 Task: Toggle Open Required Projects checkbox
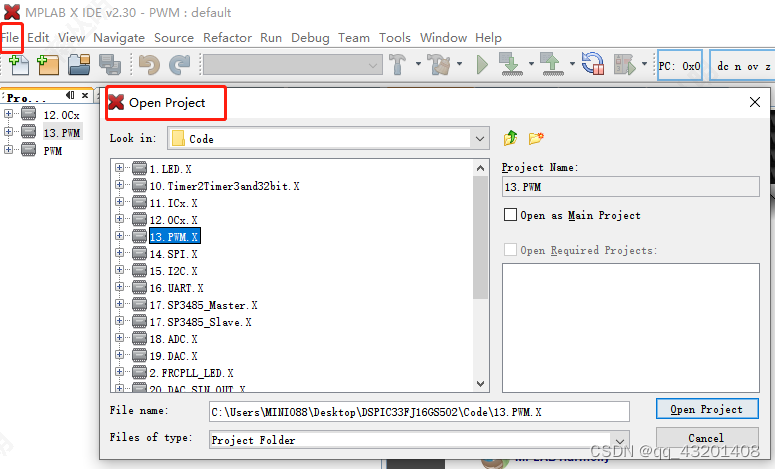point(510,250)
